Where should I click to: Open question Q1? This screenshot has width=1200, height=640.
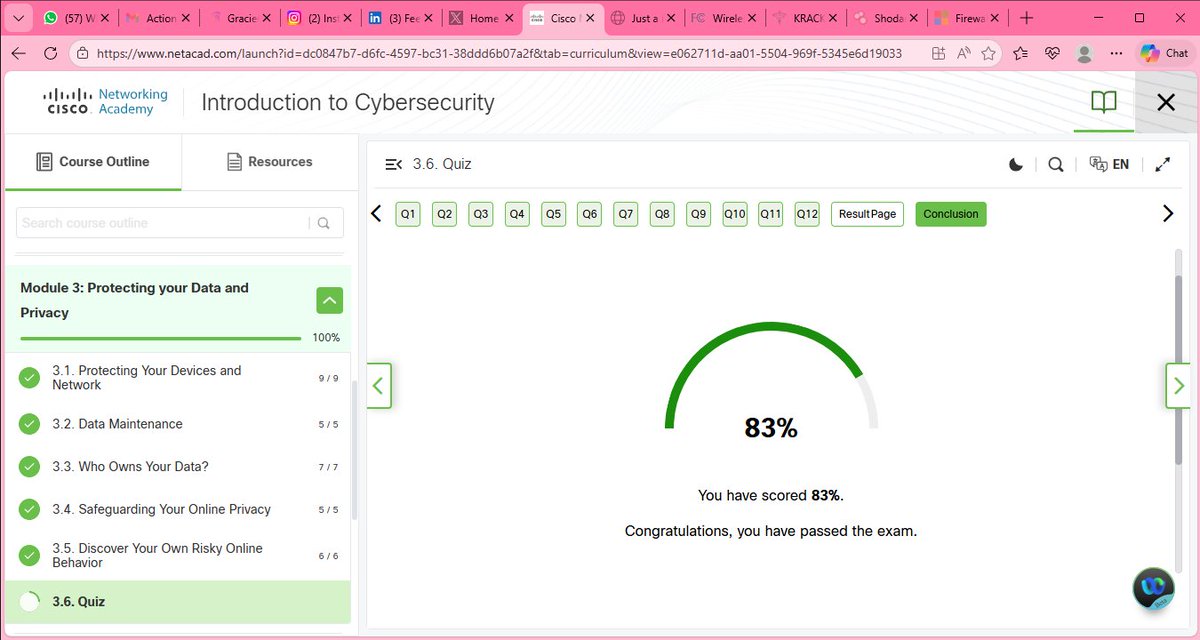[408, 214]
